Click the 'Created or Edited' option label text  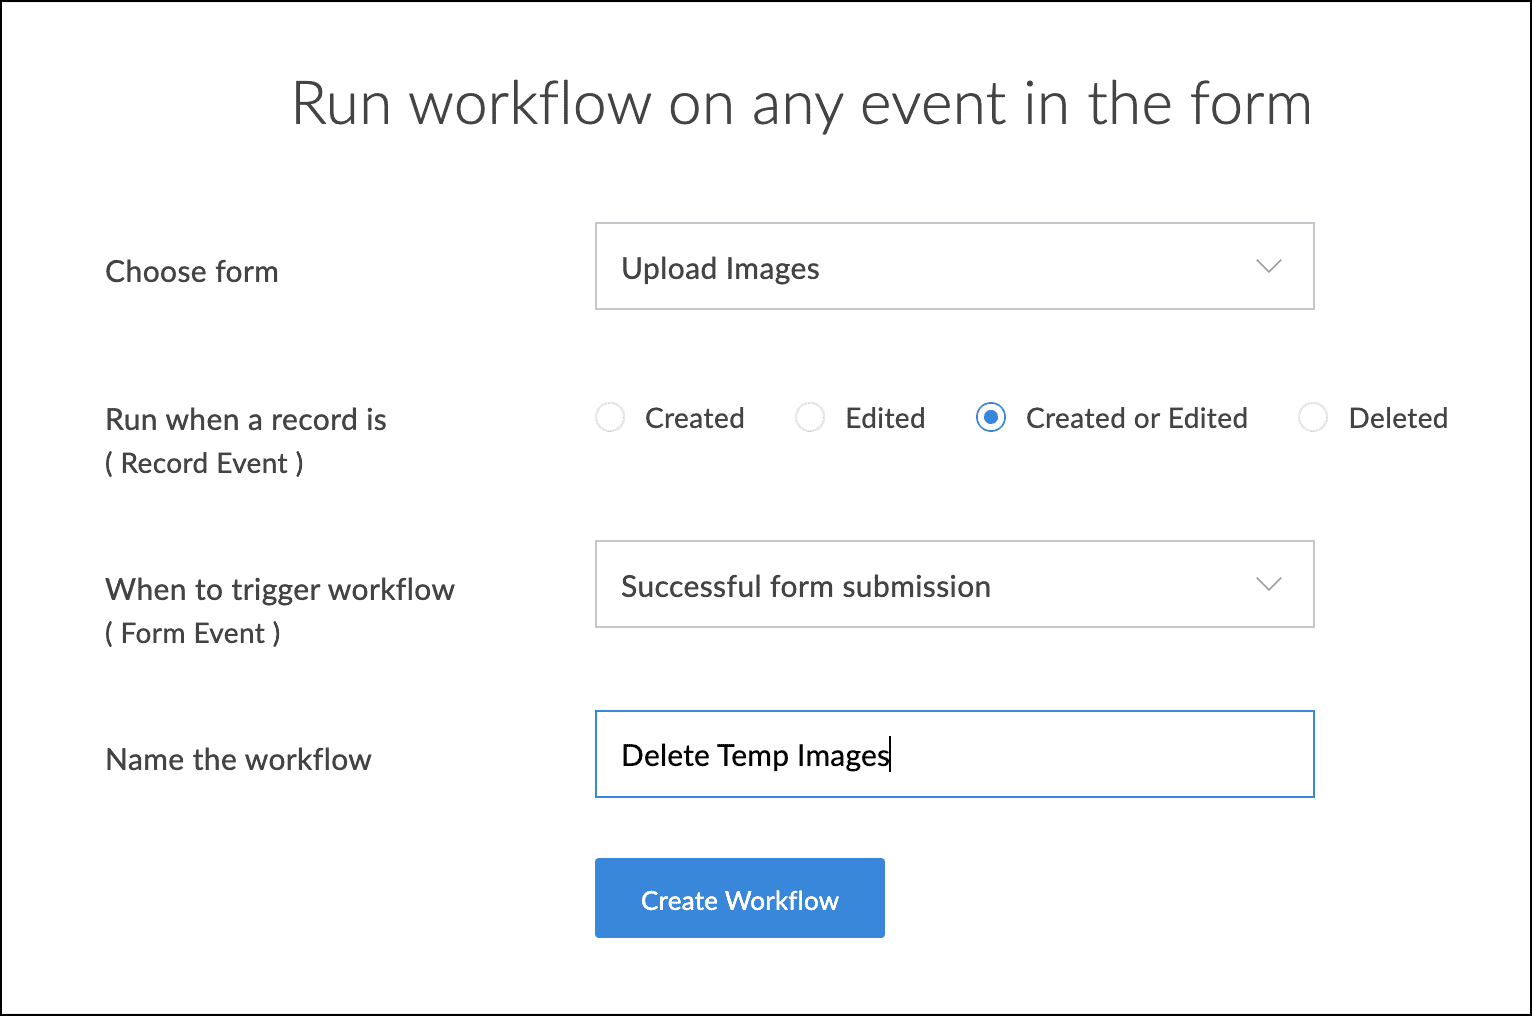tap(1136, 418)
